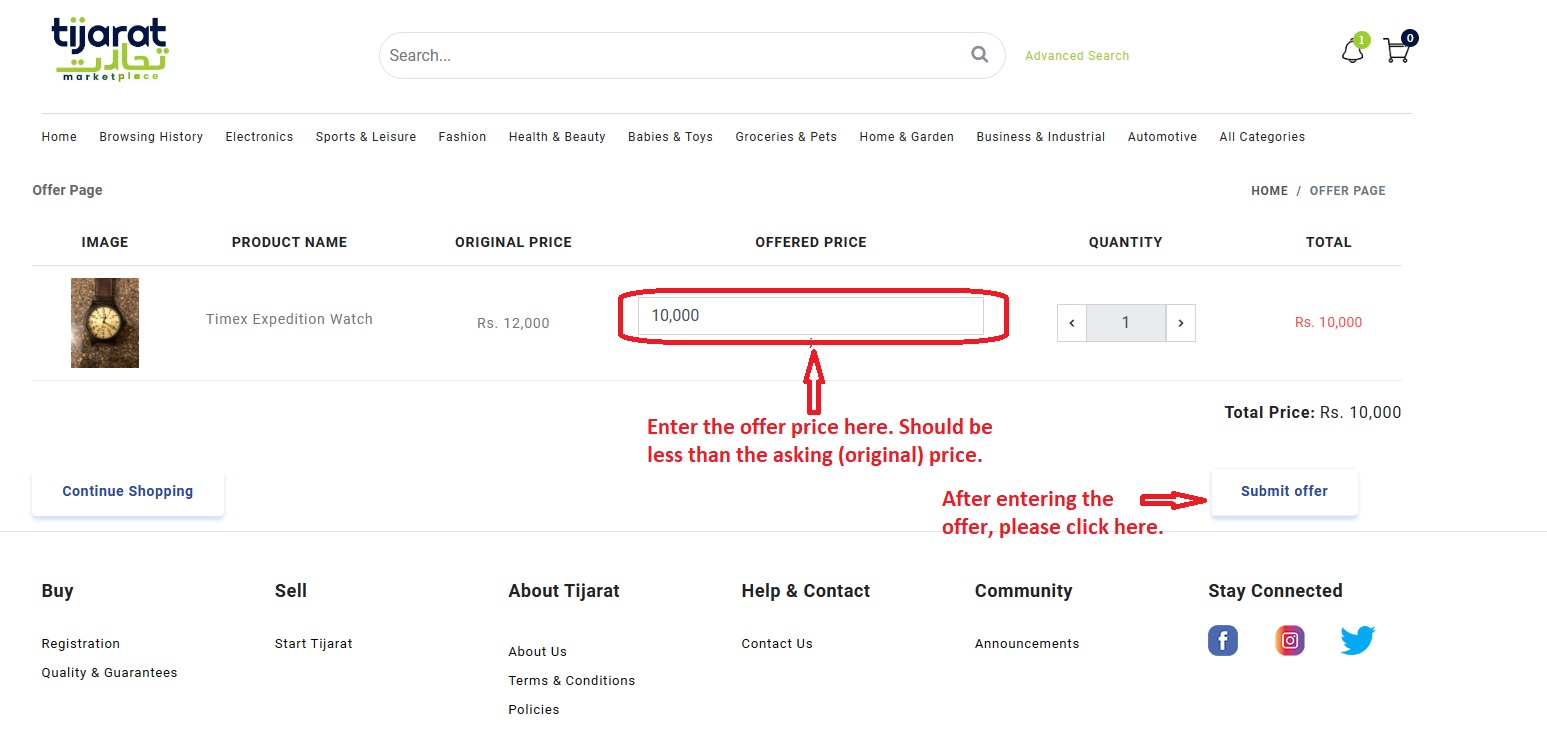Click the original price Rs. 12,000
Image resolution: width=1547 pixels, height=742 pixels.
(x=513, y=323)
